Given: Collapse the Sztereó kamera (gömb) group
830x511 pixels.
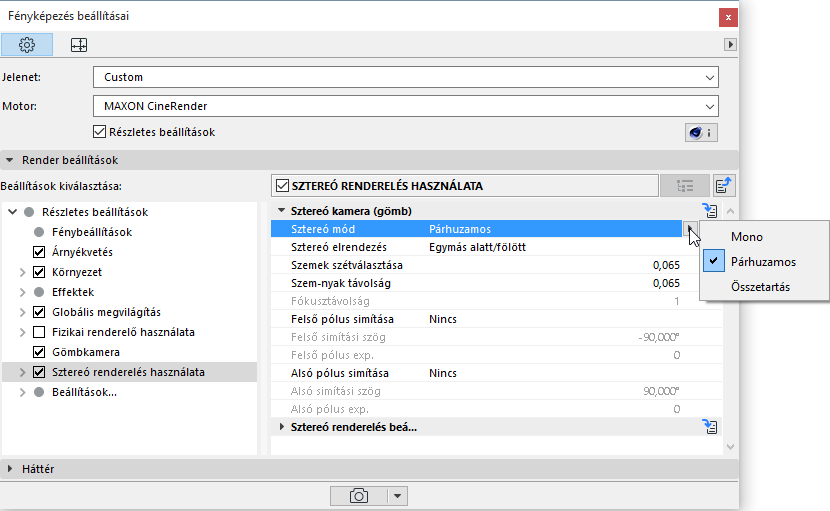Looking at the screenshot, I should click(x=282, y=211).
